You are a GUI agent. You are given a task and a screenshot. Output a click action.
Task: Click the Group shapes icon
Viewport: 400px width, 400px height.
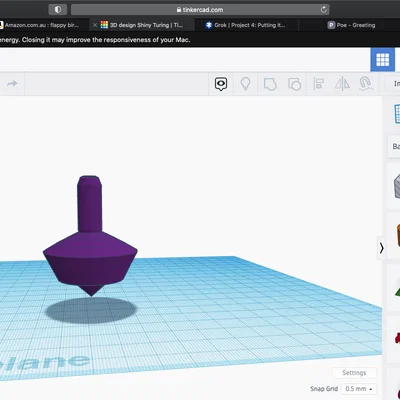pyautogui.click(x=270, y=84)
